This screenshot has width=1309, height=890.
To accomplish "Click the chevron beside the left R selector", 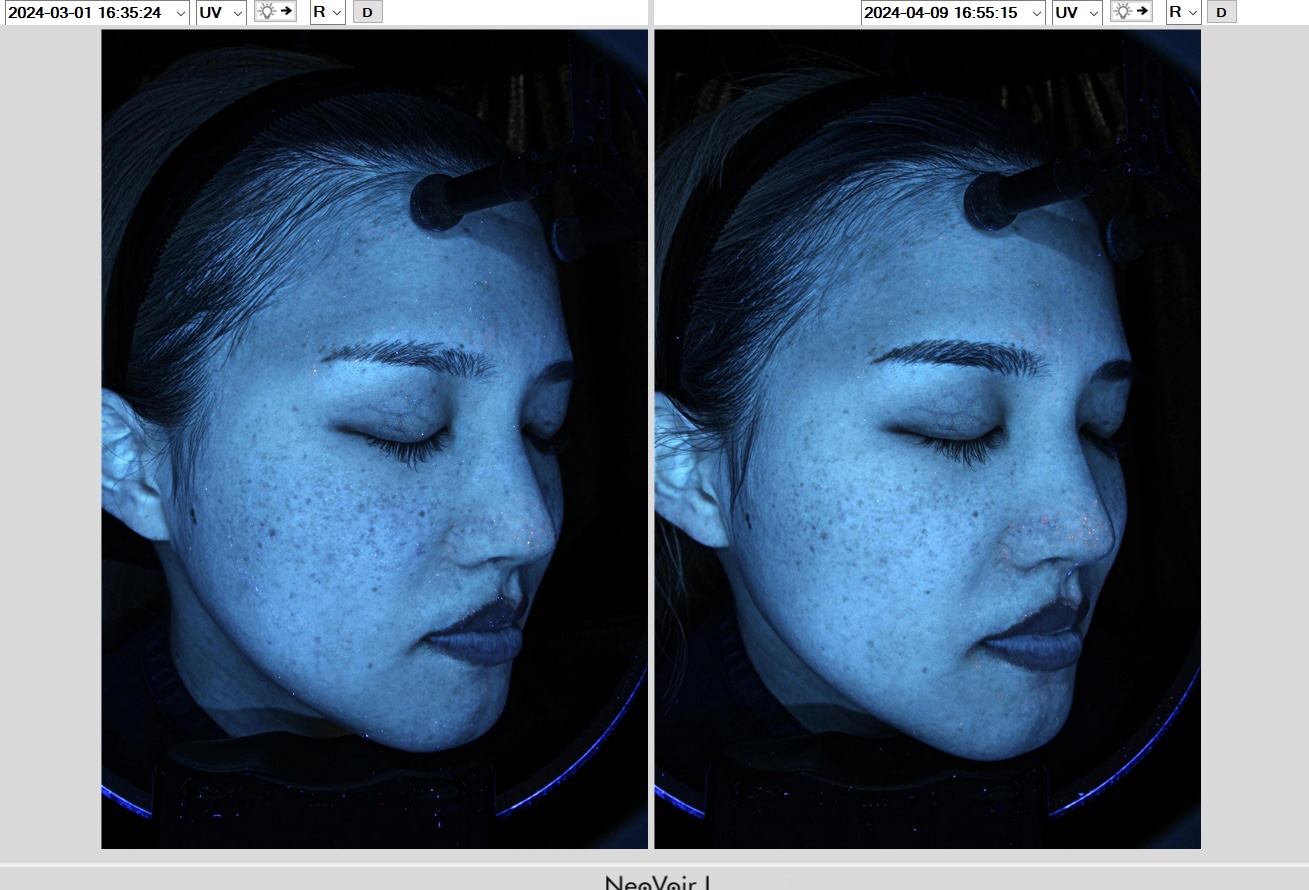I will [336, 13].
